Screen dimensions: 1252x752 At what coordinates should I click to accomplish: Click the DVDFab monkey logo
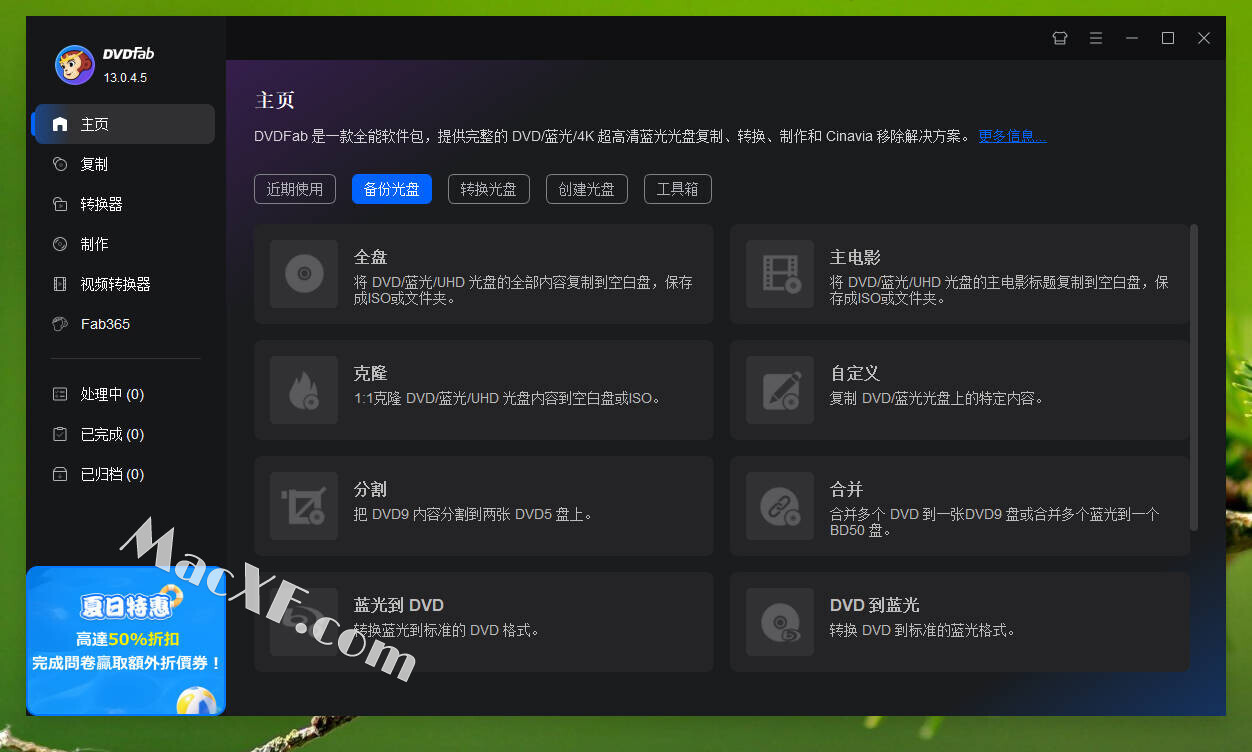pos(75,65)
